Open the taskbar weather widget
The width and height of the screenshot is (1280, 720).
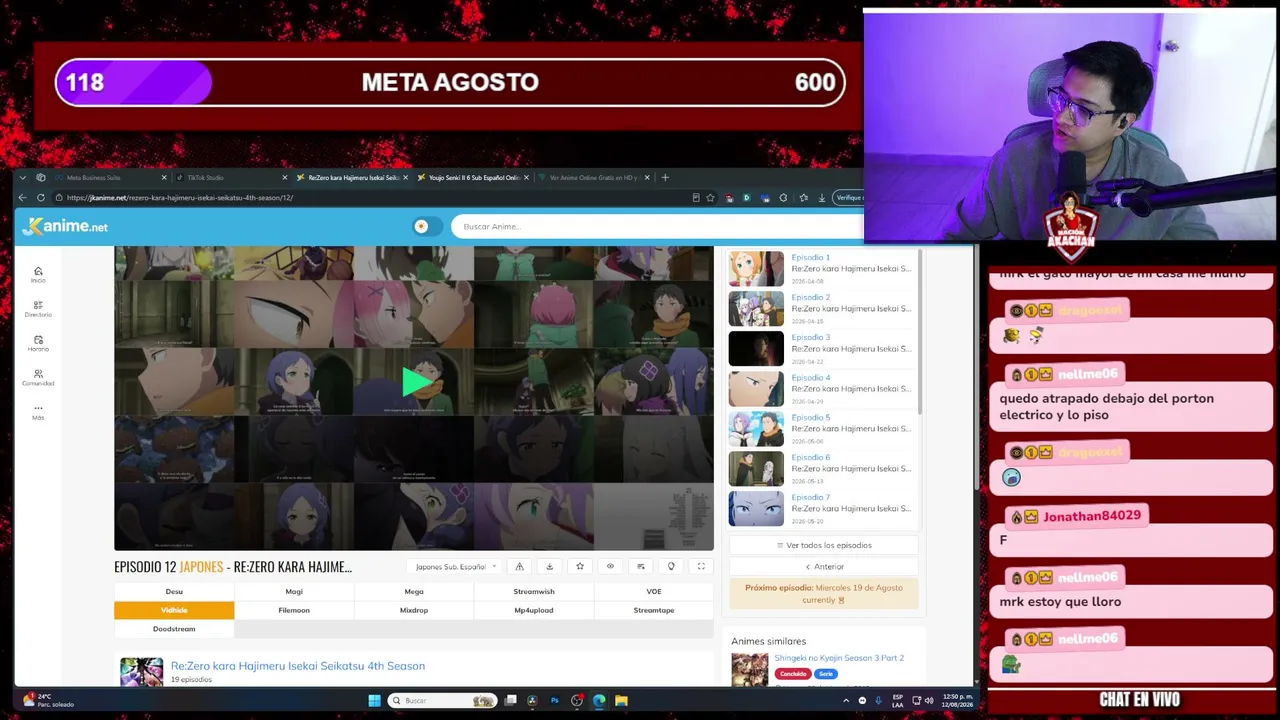click(48, 700)
